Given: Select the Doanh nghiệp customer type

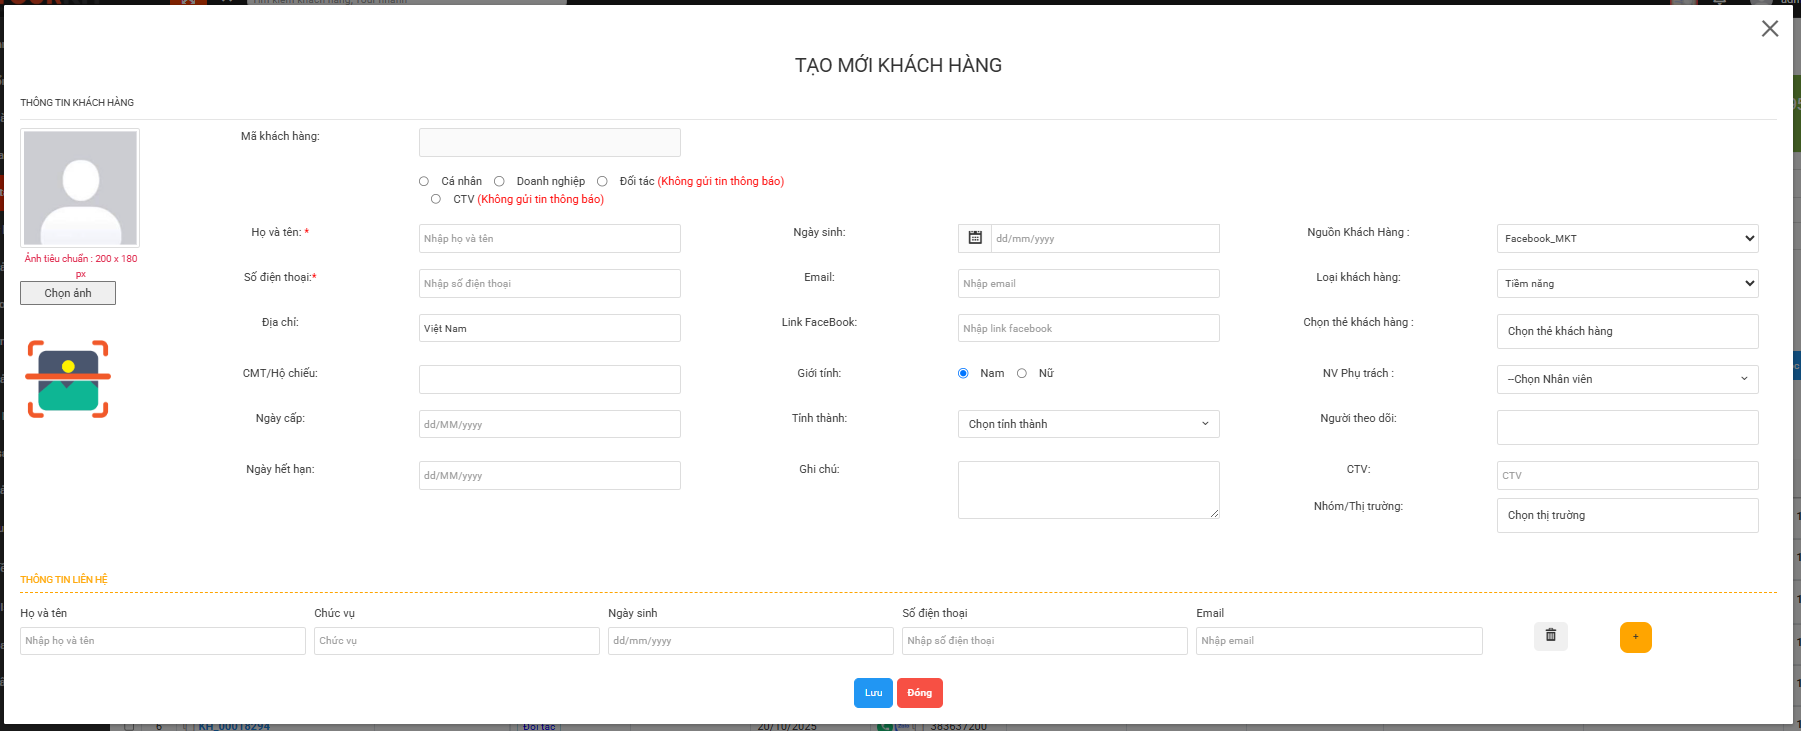Looking at the screenshot, I should tap(499, 181).
